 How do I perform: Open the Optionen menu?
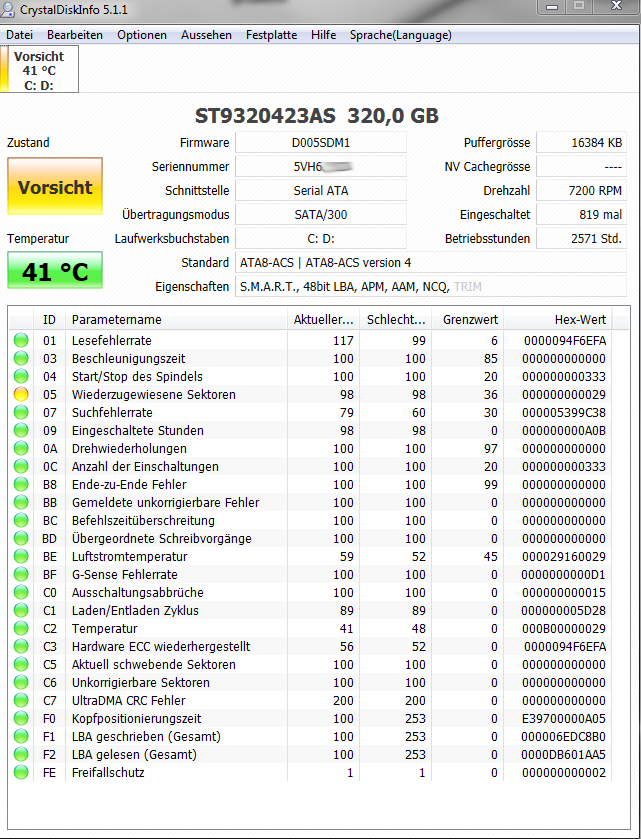141,35
